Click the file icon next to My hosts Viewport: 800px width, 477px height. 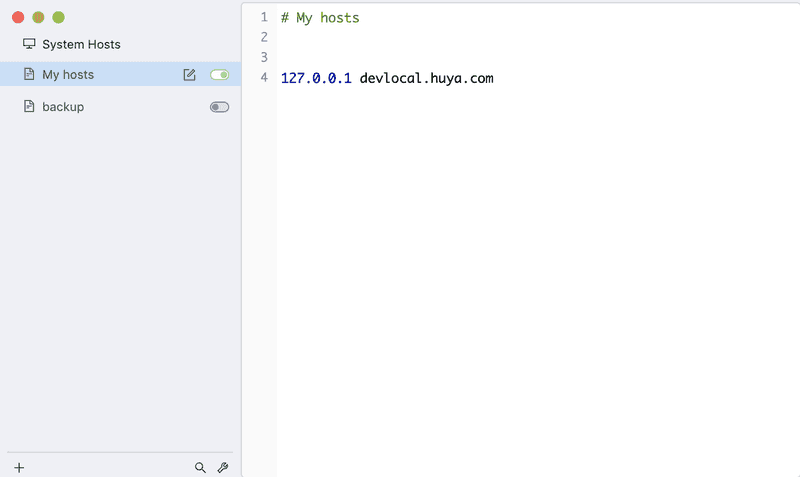(x=29, y=75)
